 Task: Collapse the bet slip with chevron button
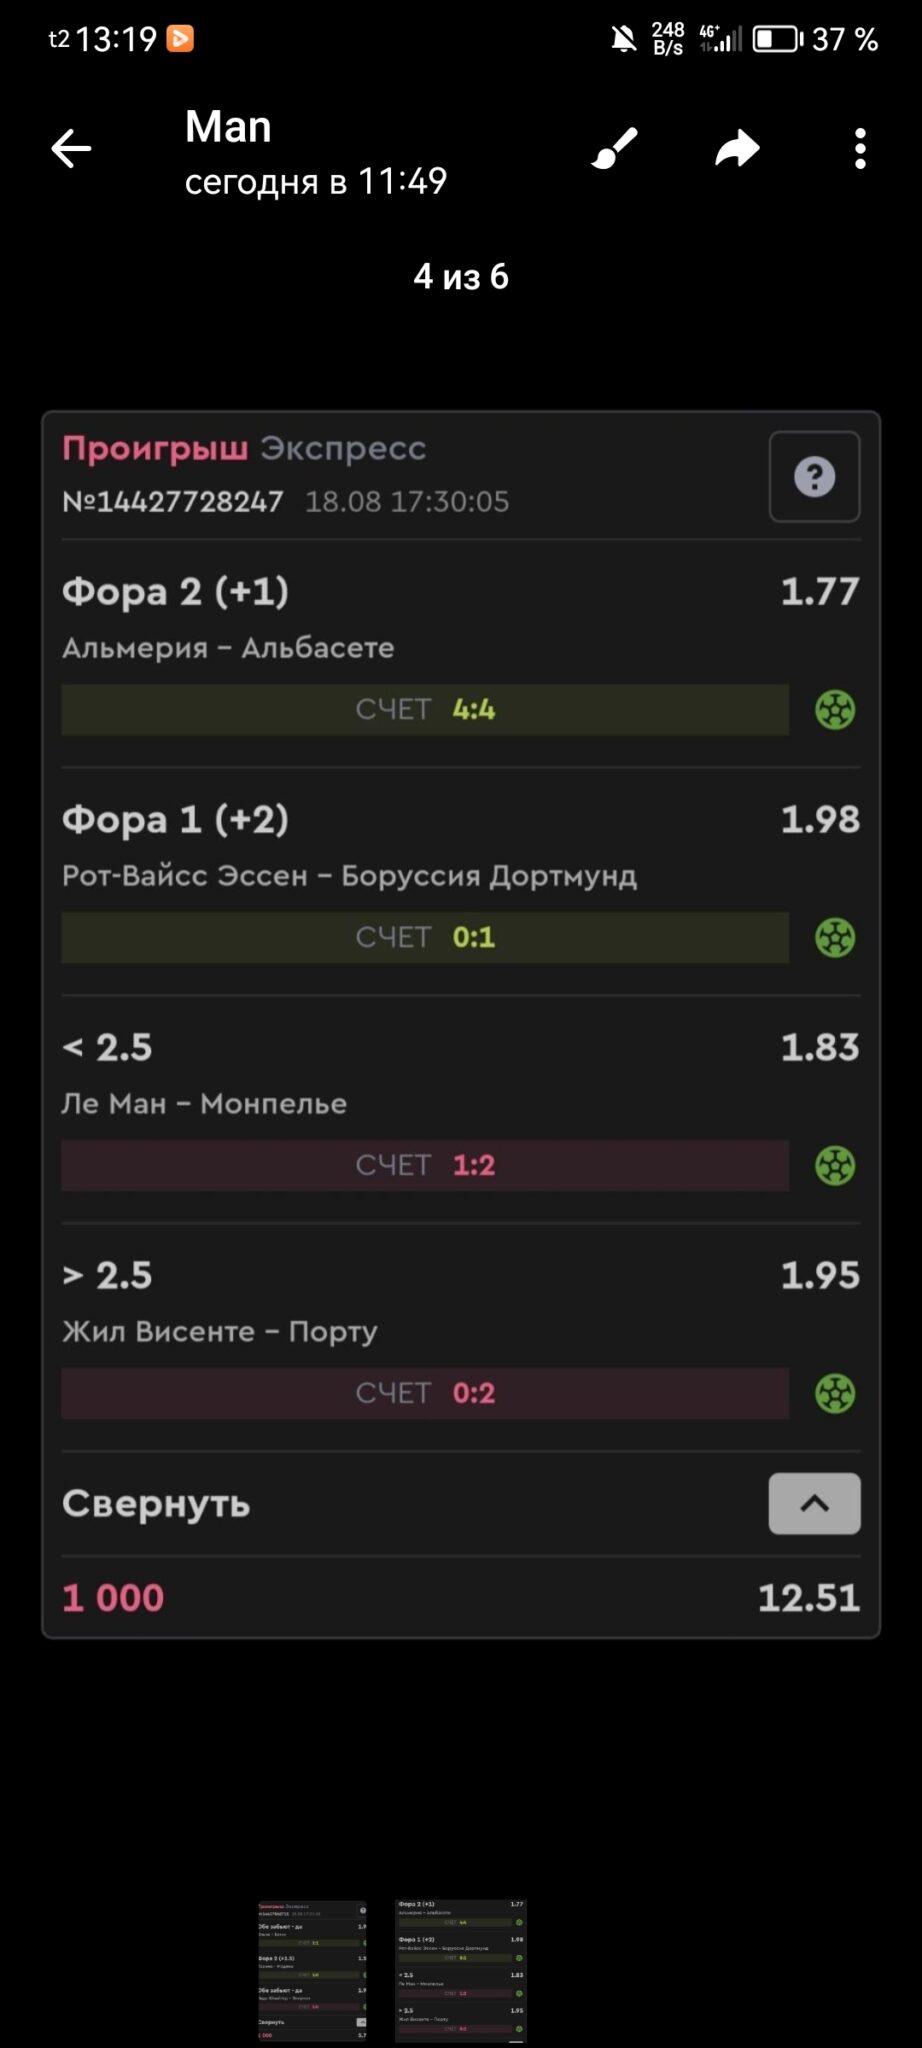pyautogui.click(x=814, y=1503)
